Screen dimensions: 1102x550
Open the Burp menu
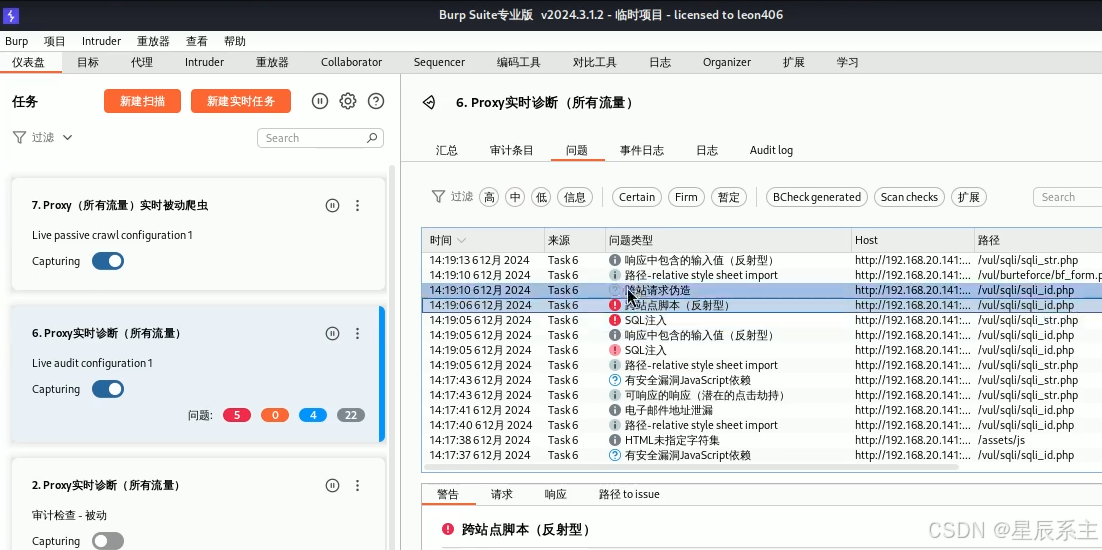coord(16,41)
